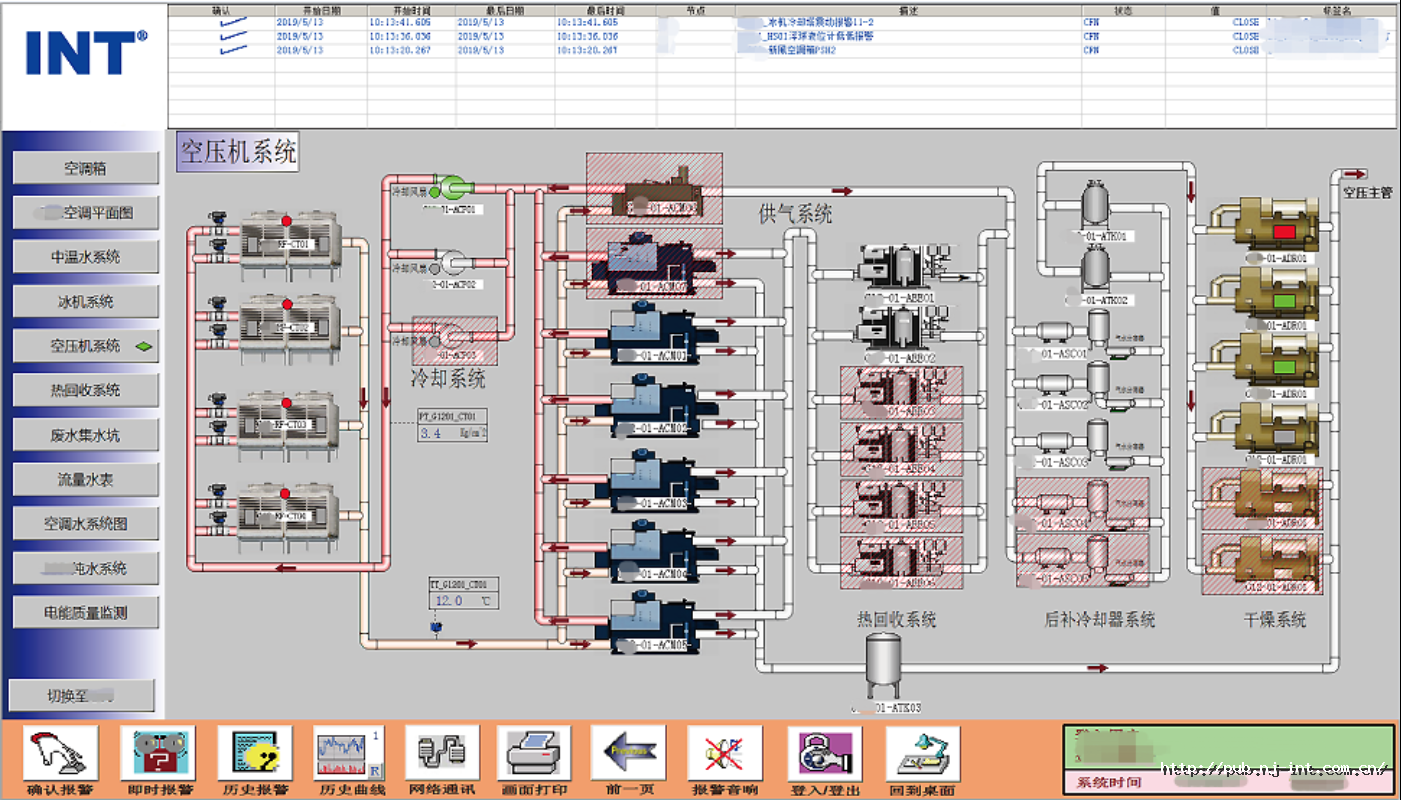Open the 流量水表 flow meter page

(x=86, y=479)
